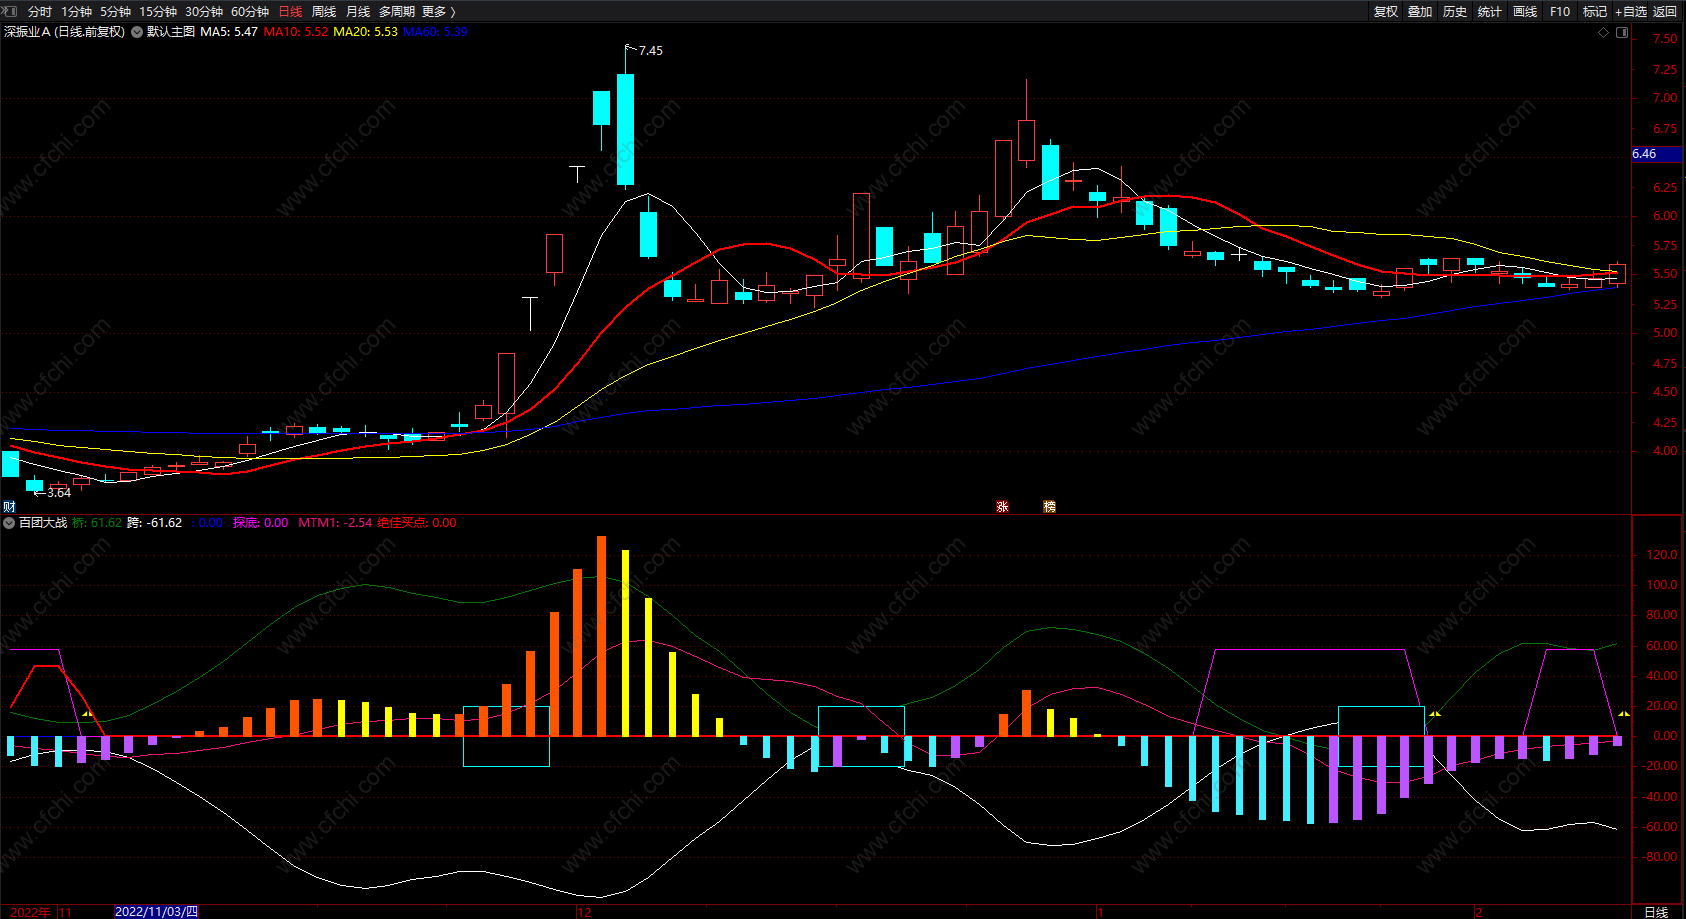Click the 7.45 high price annotation
The width and height of the screenshot is (1686, 919).
coord(650,51)
